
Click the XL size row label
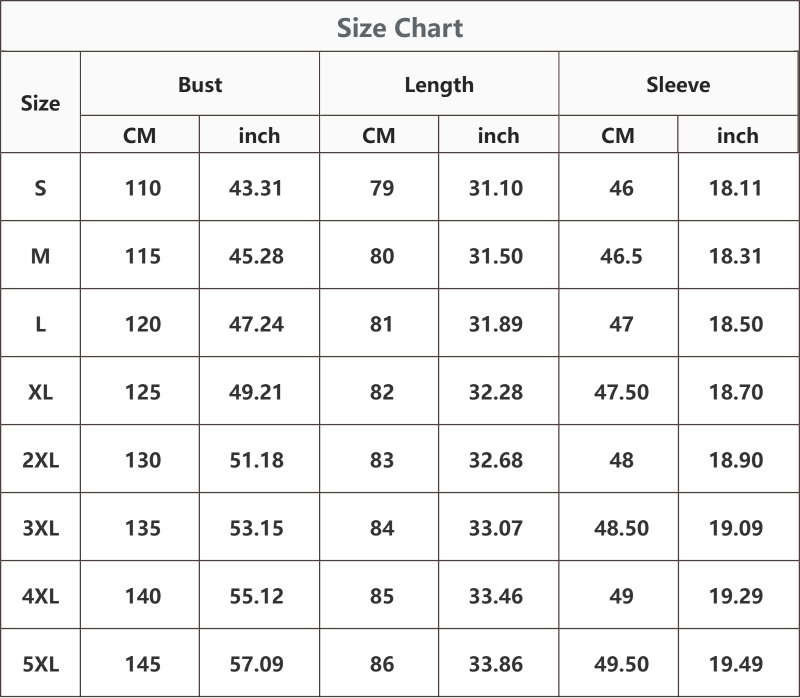click(x=40, y=392)
